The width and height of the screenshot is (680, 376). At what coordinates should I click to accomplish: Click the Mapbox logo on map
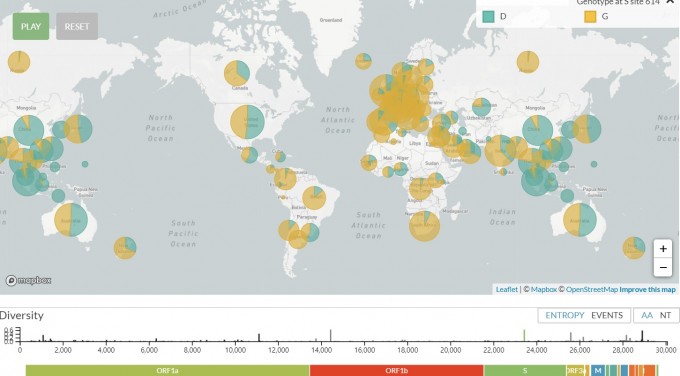[28, 281]
